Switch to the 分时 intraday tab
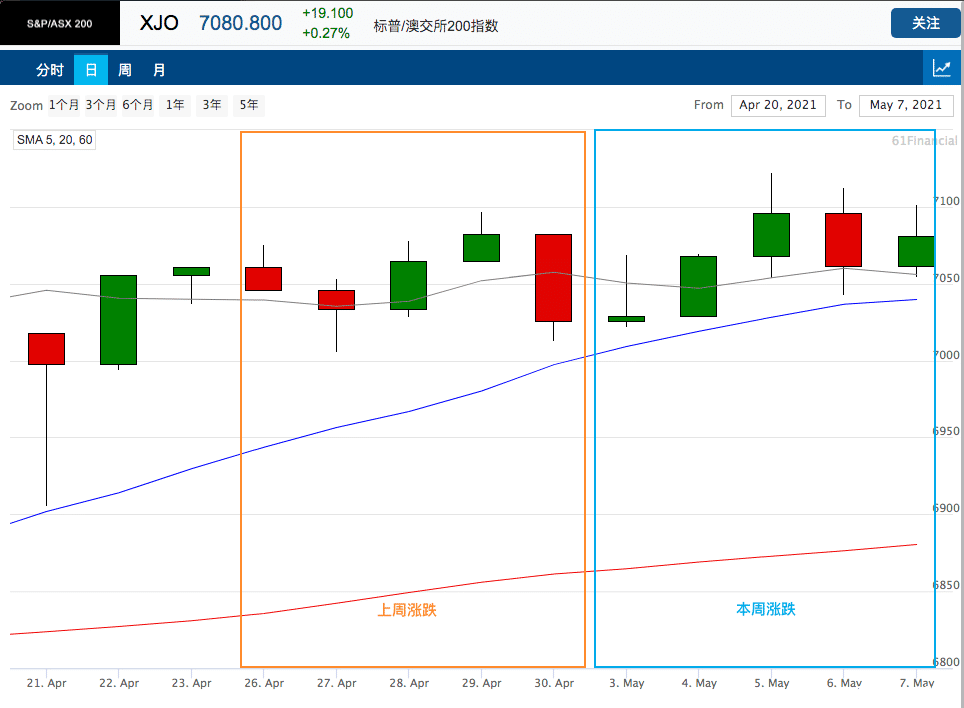 pos(49,70)
